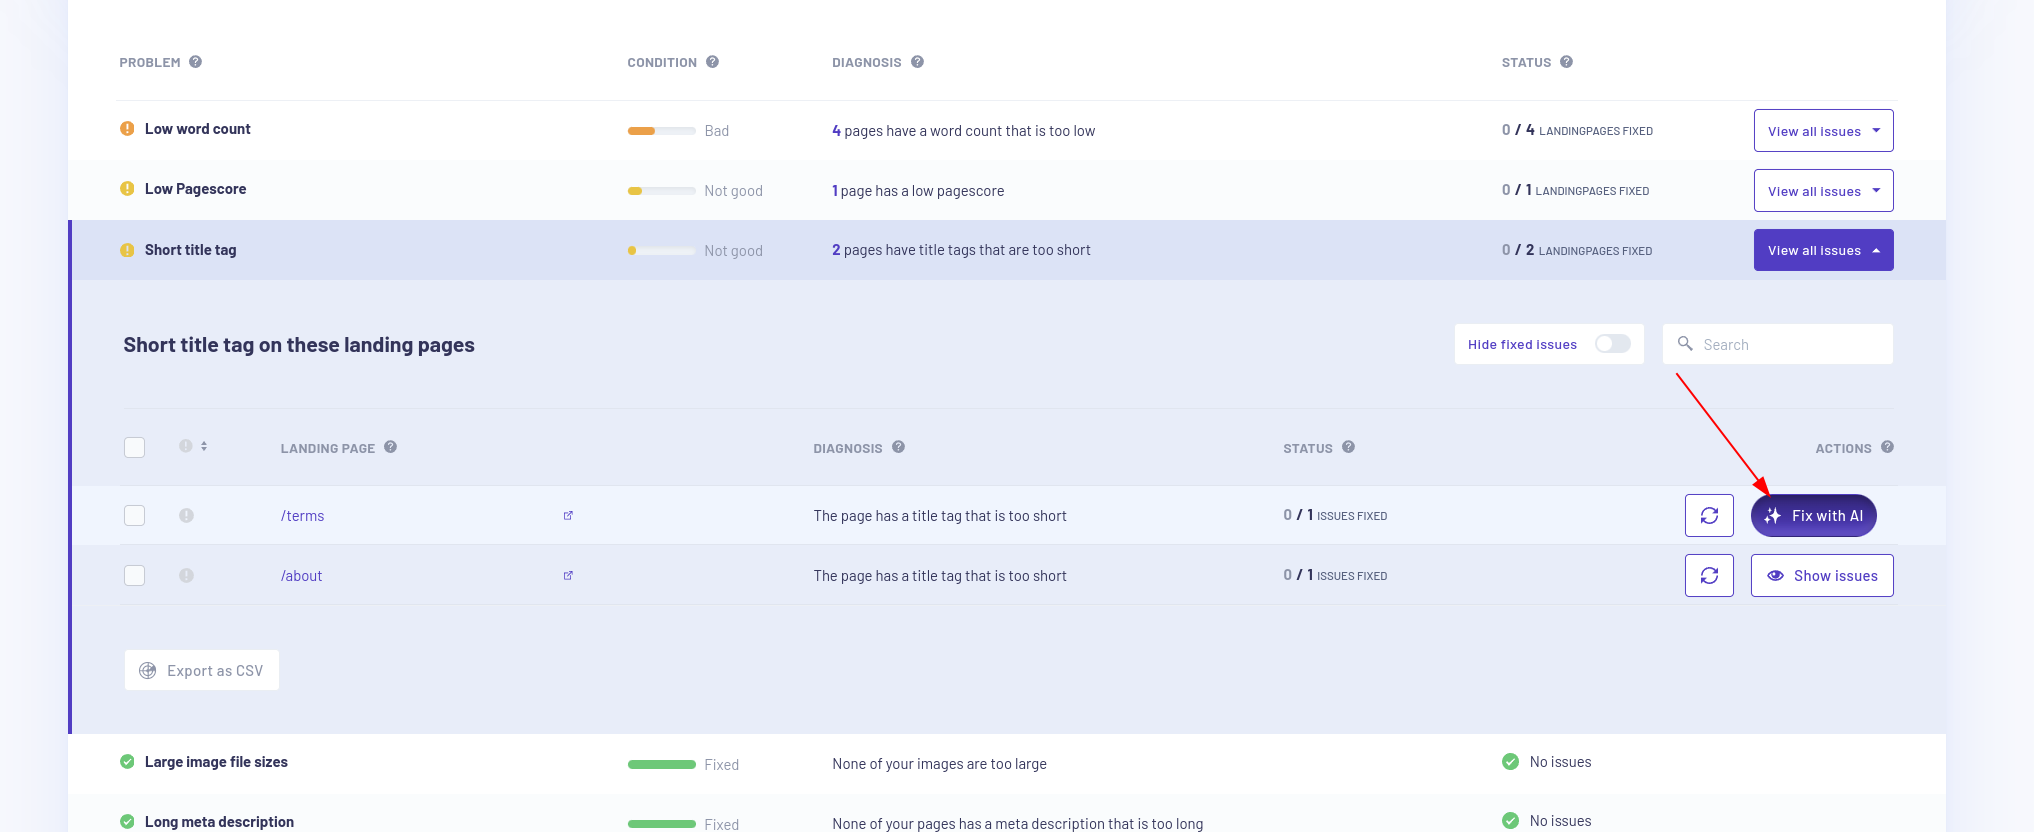This screenshot has width=2034, height=832.
Task: Click '0 / 4 LANDINGPAGES FIXED' status
Action: 1577,130
